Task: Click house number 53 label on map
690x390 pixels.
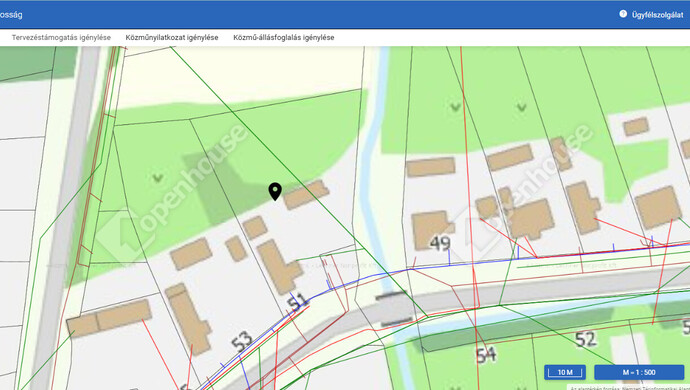Action: [x=242, y=341]
